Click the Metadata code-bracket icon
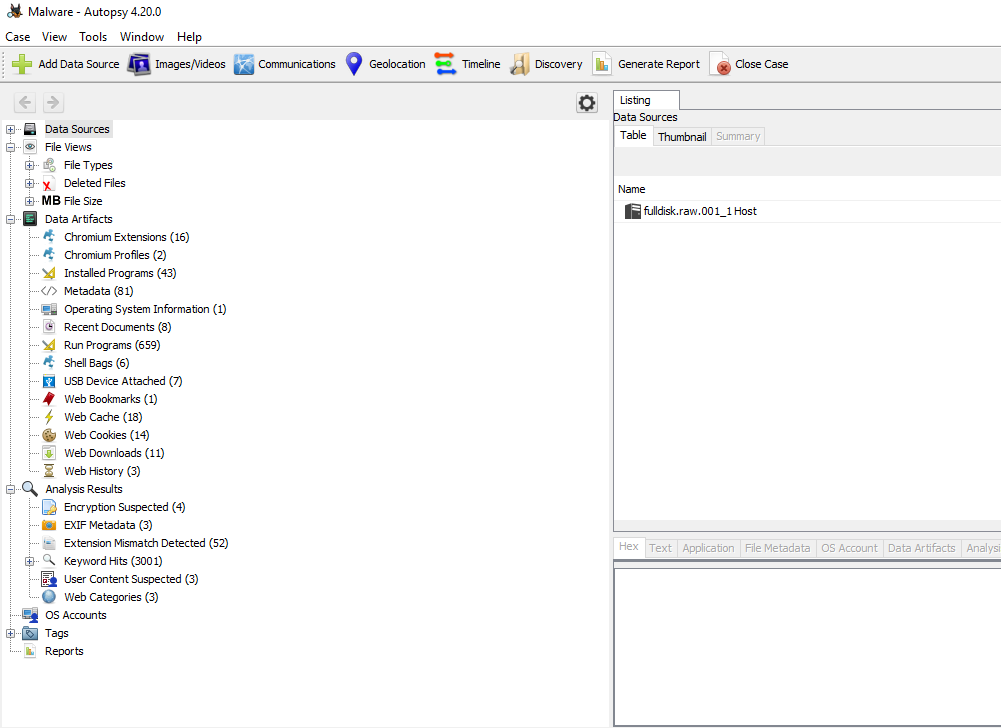This screenshot has width=1001, height=728. (49, 291)
